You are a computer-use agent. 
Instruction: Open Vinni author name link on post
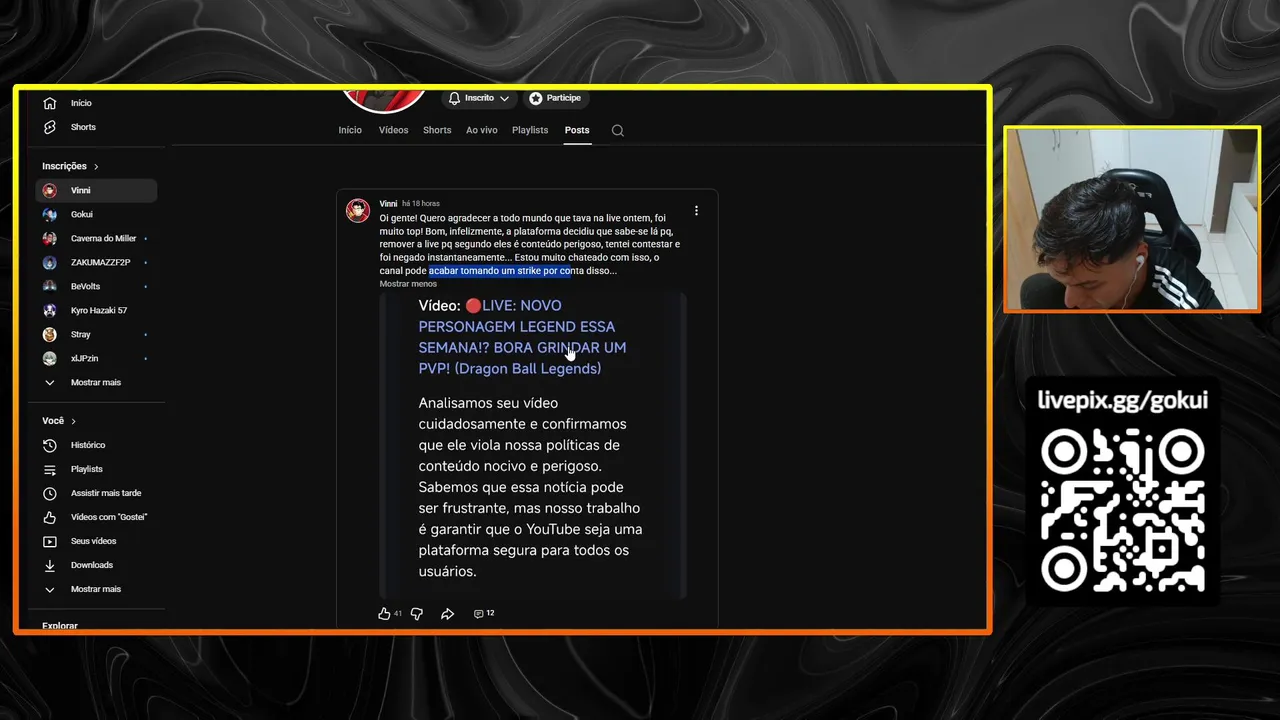(x=388, y=204)
